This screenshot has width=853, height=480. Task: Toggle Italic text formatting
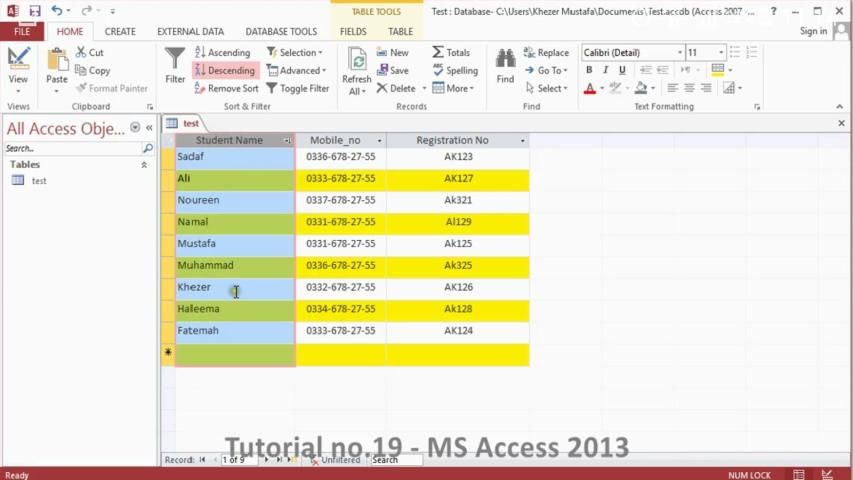pyautogui.click(x=606, y=70)
